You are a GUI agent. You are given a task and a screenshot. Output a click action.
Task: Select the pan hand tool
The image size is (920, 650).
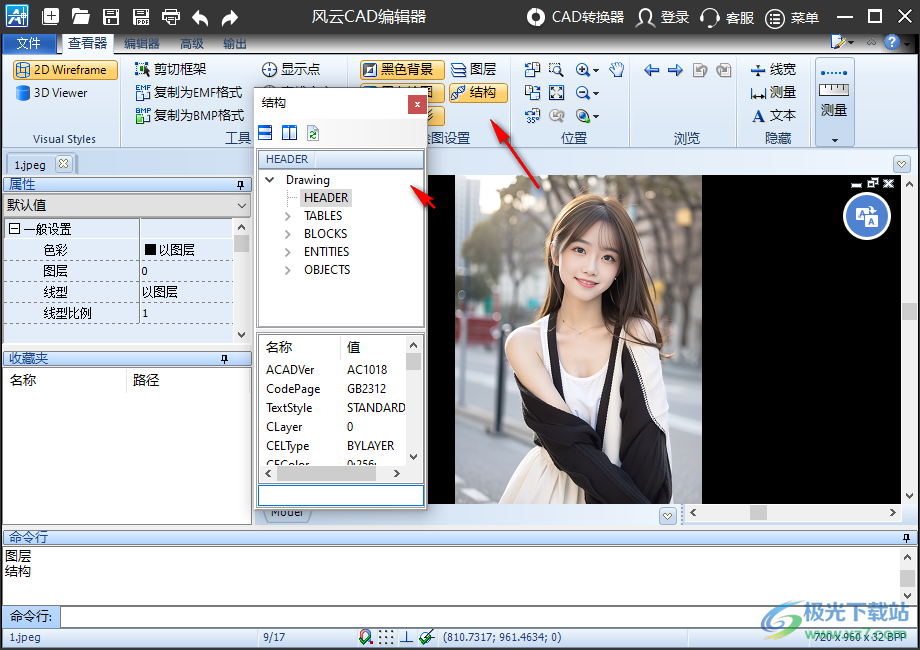click(x=616, y=70)
